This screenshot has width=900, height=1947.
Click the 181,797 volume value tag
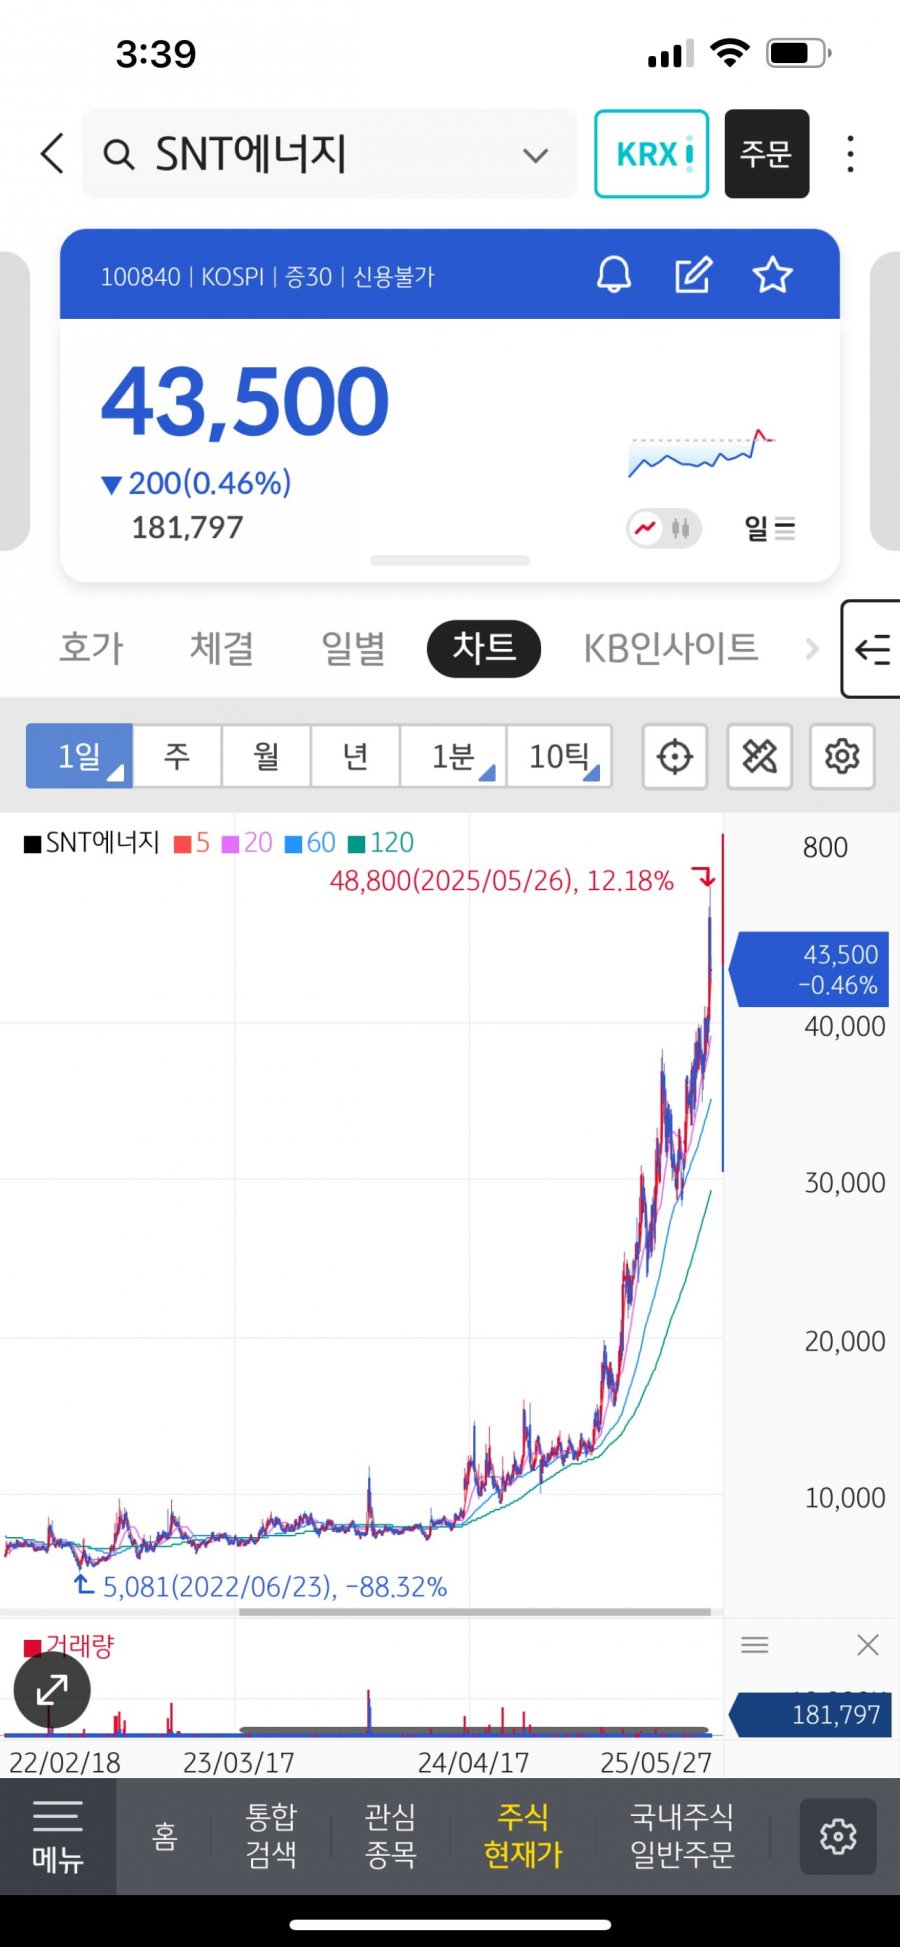810,1715
